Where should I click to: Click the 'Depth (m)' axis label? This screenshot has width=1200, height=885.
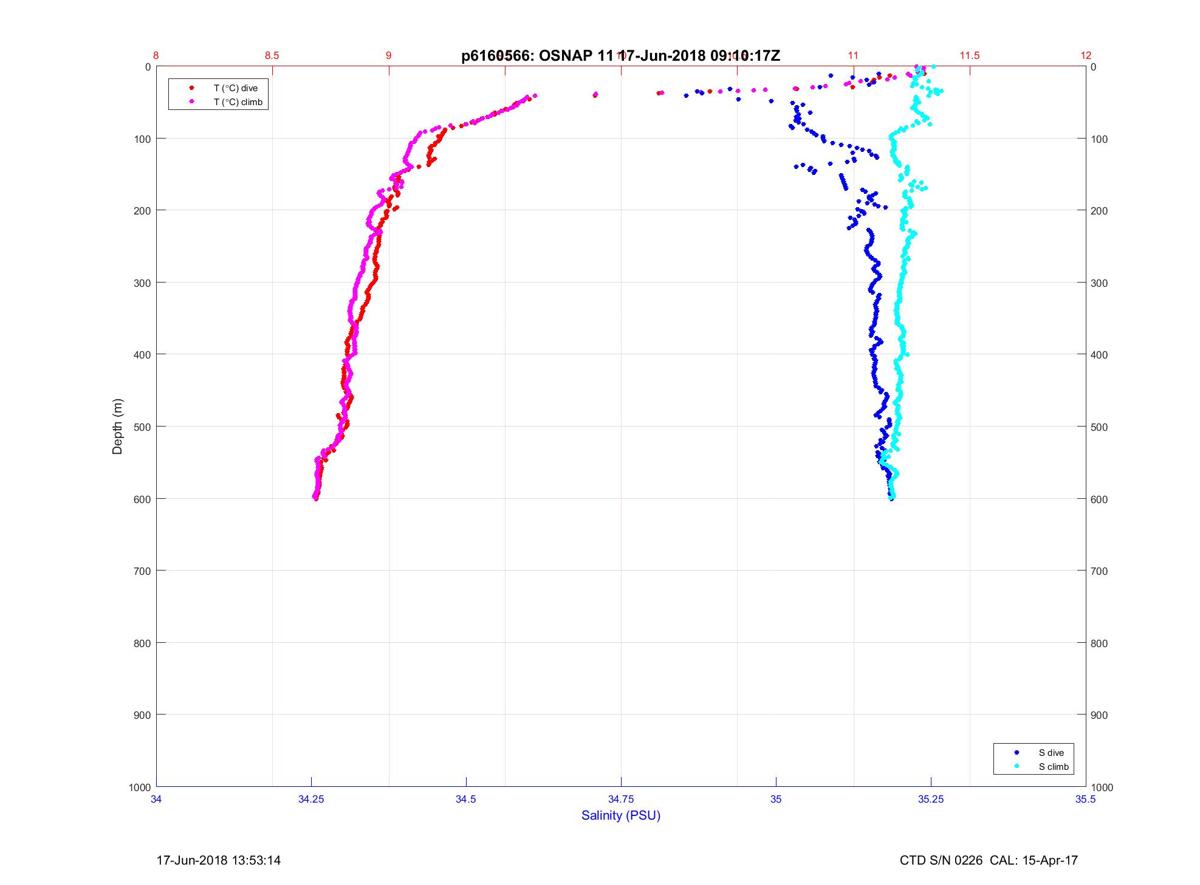coord(117,427)
